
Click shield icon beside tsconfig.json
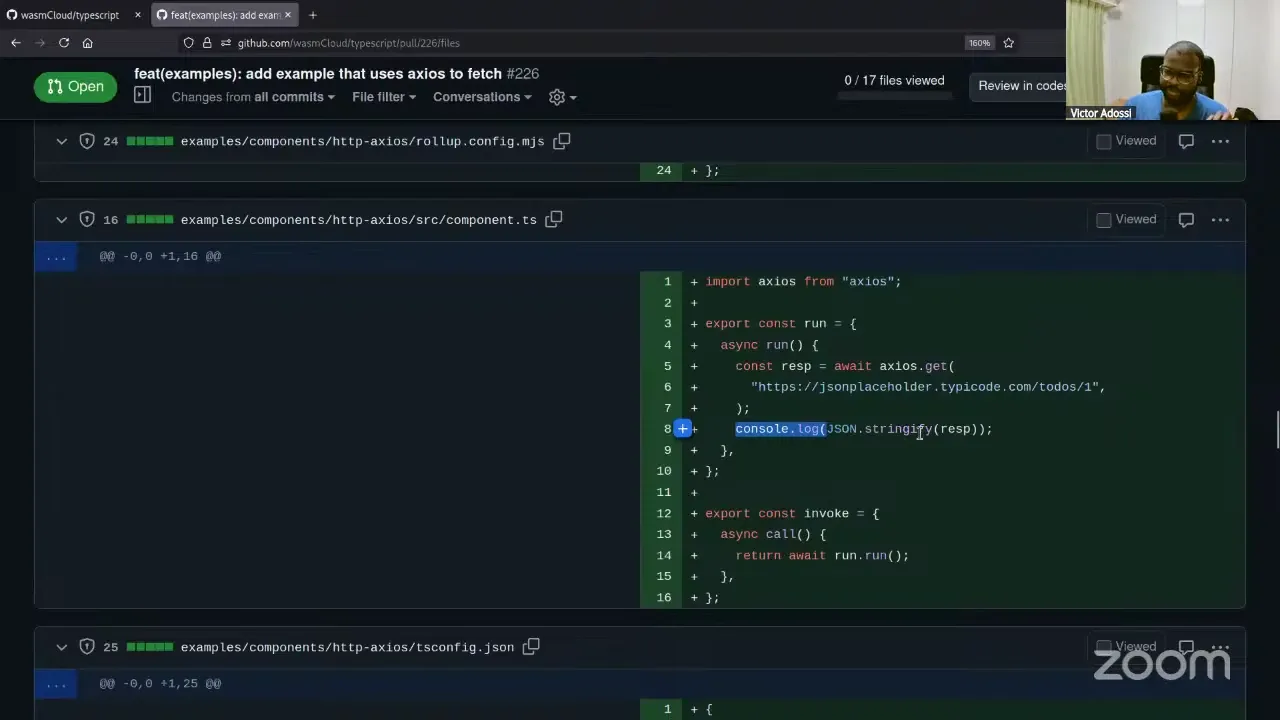click(x=87, y=647)
